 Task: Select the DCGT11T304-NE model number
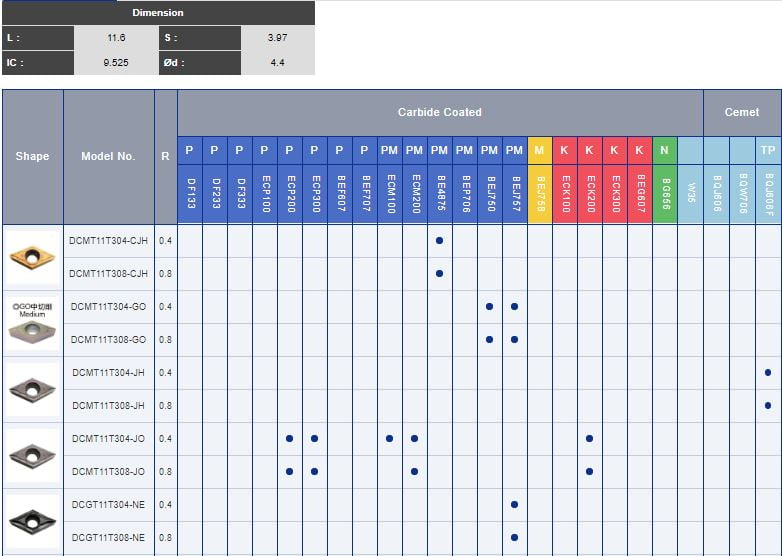[108, 505]
